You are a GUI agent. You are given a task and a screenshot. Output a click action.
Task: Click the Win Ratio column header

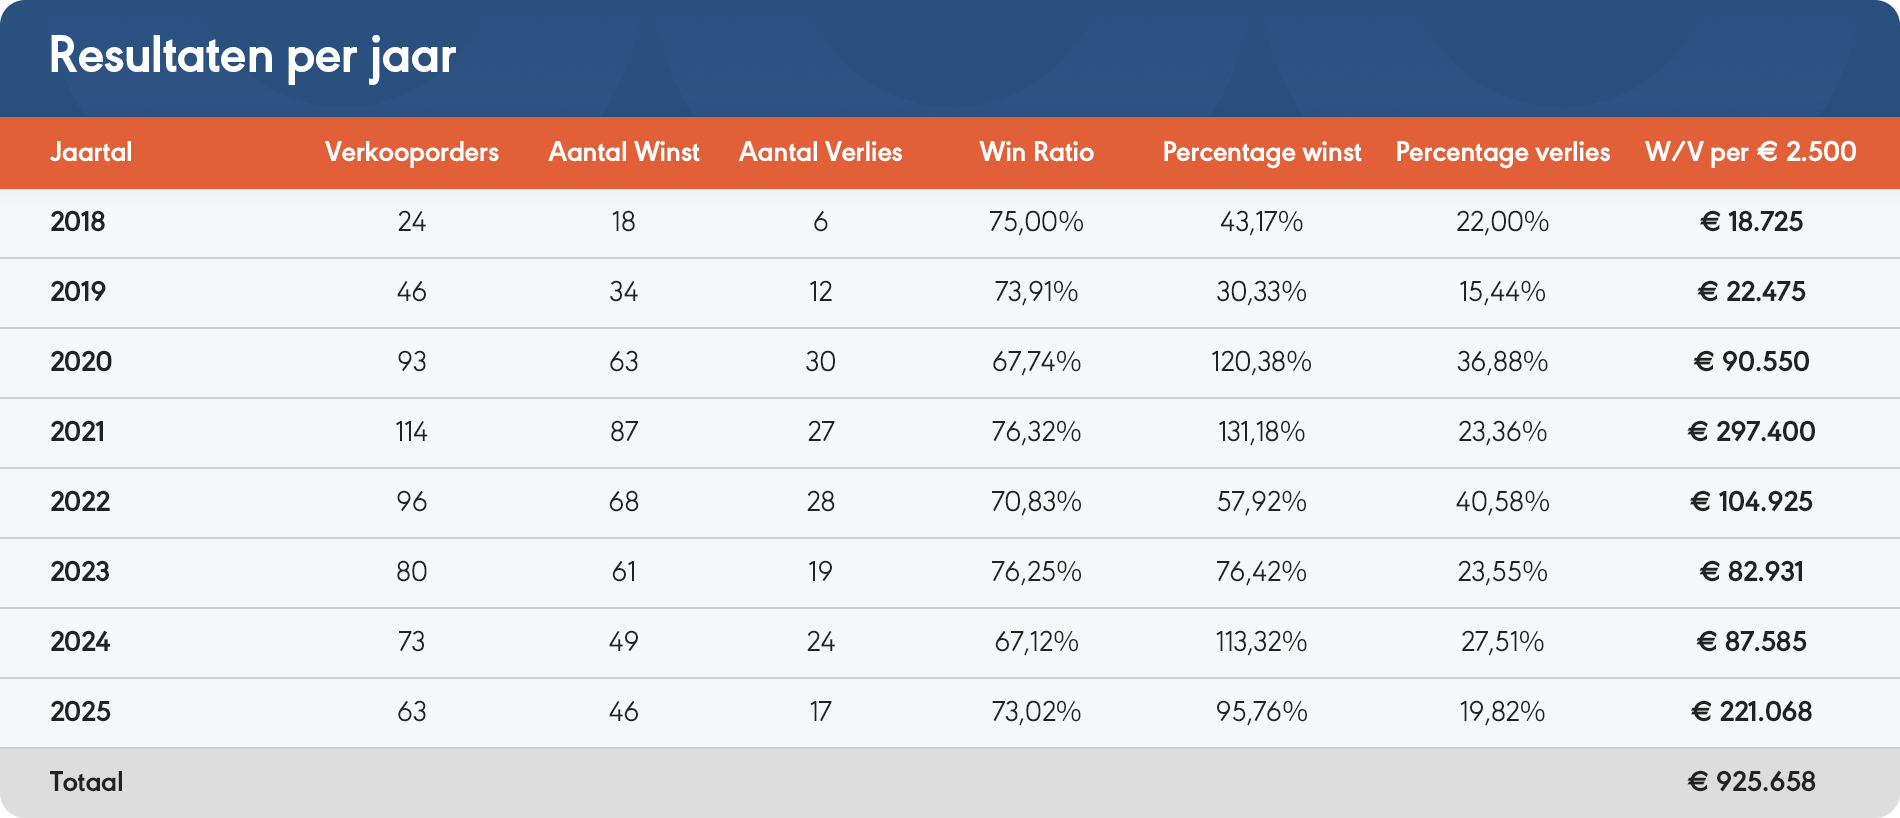click(1036, 152)
